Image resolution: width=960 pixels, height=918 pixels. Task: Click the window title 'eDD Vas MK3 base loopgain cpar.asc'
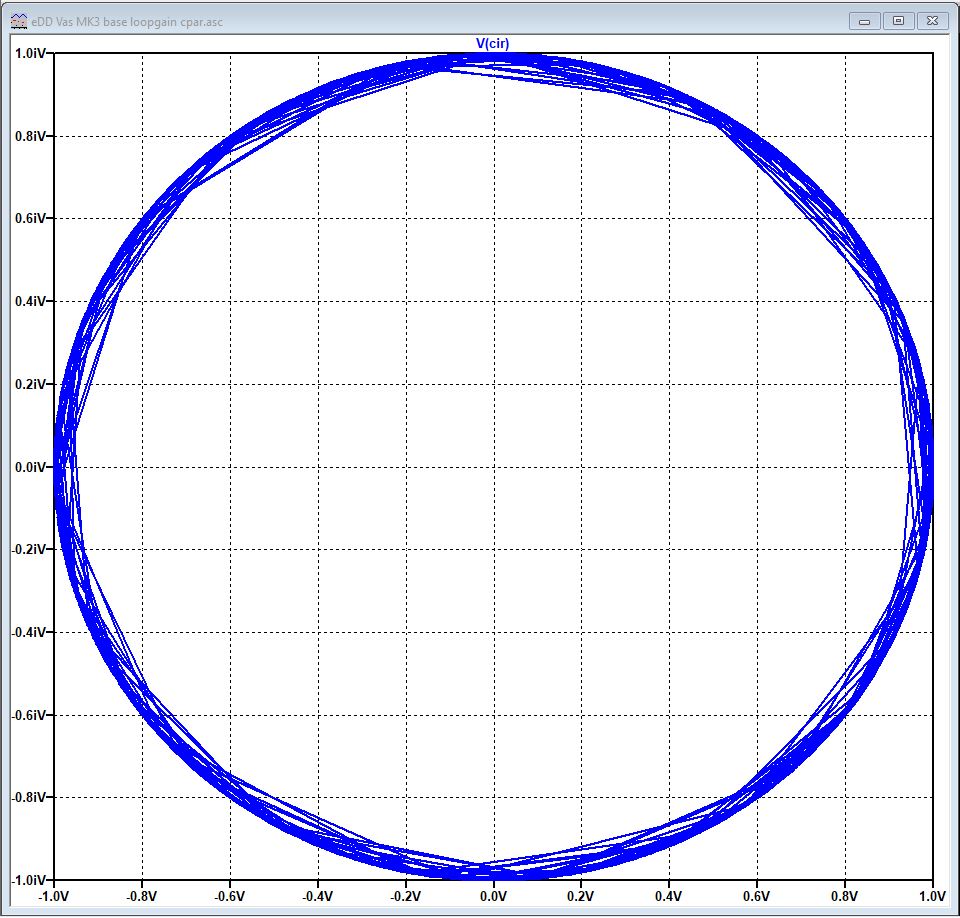point(127,22)
